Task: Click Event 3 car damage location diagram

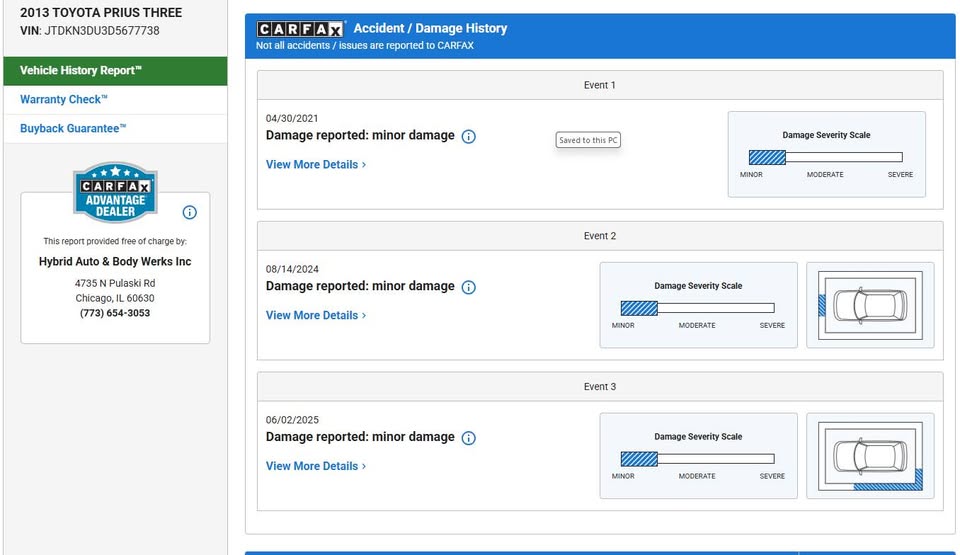Action: (870, 456)
